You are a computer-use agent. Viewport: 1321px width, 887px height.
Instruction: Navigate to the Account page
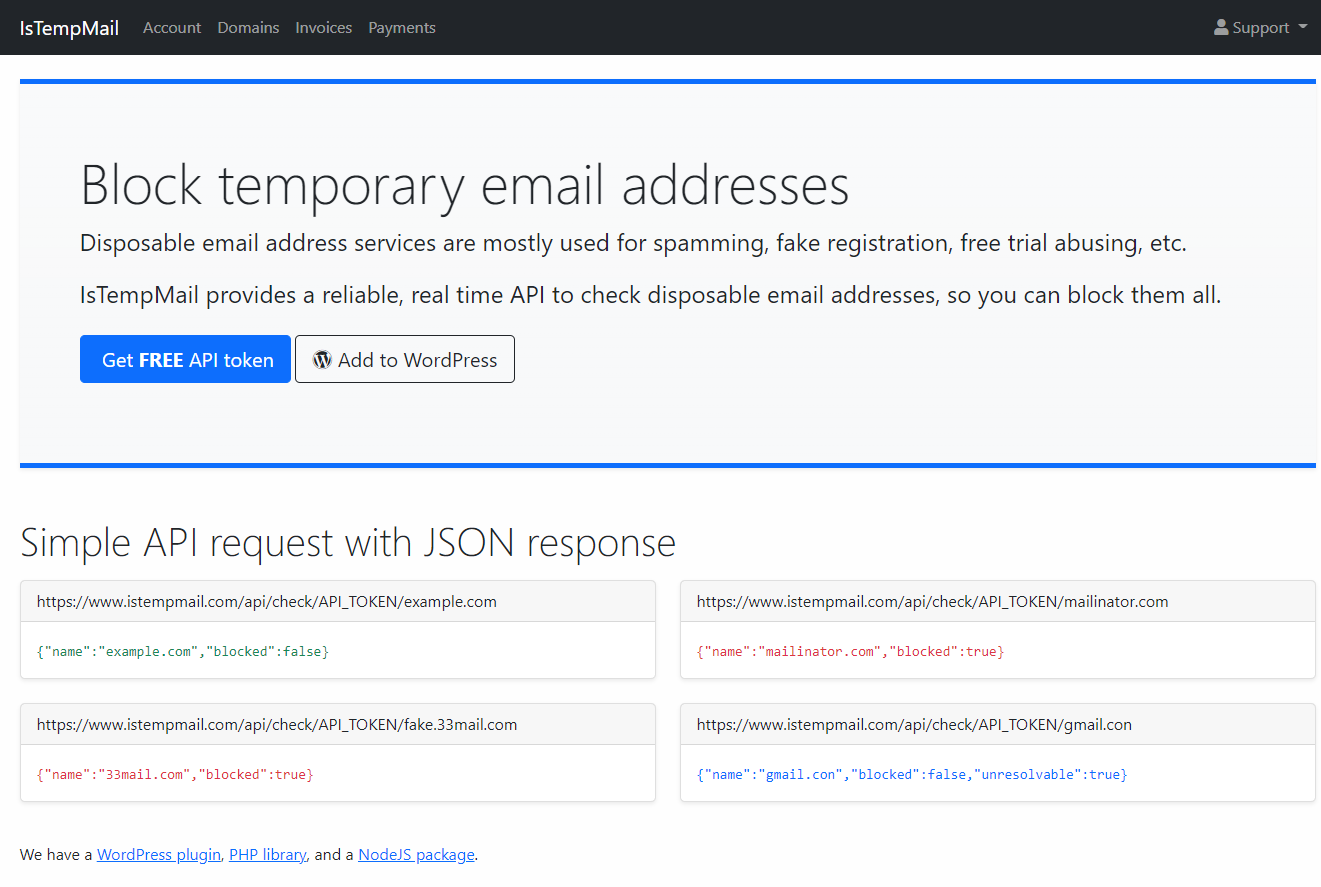pos(171,28)
